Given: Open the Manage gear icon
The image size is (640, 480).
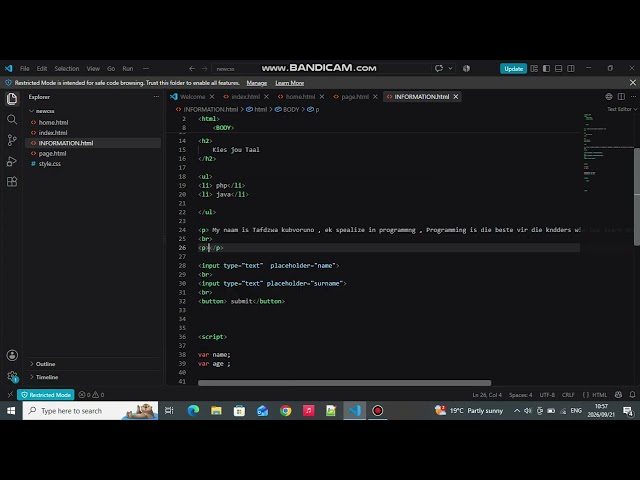Looking at the screenshot, I should pos(12,376).
